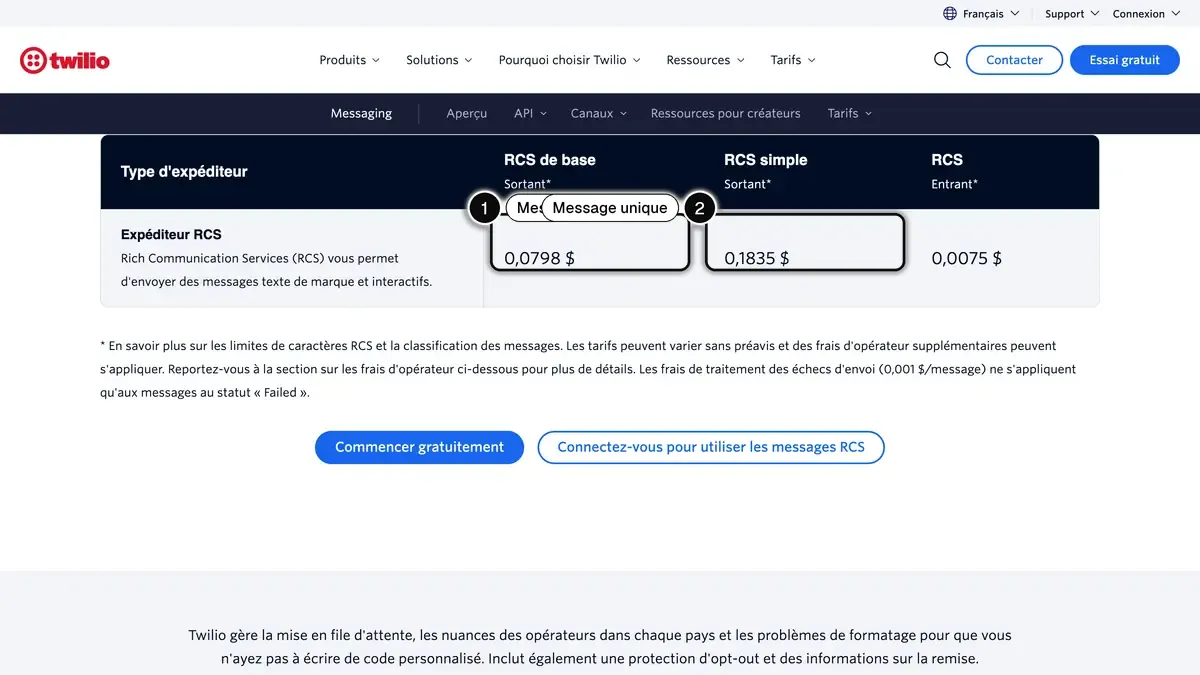Image resolution: width=1200 pixels, height=675 pixels.
Task: Open the Produits menu
Action: click(350, 60)
